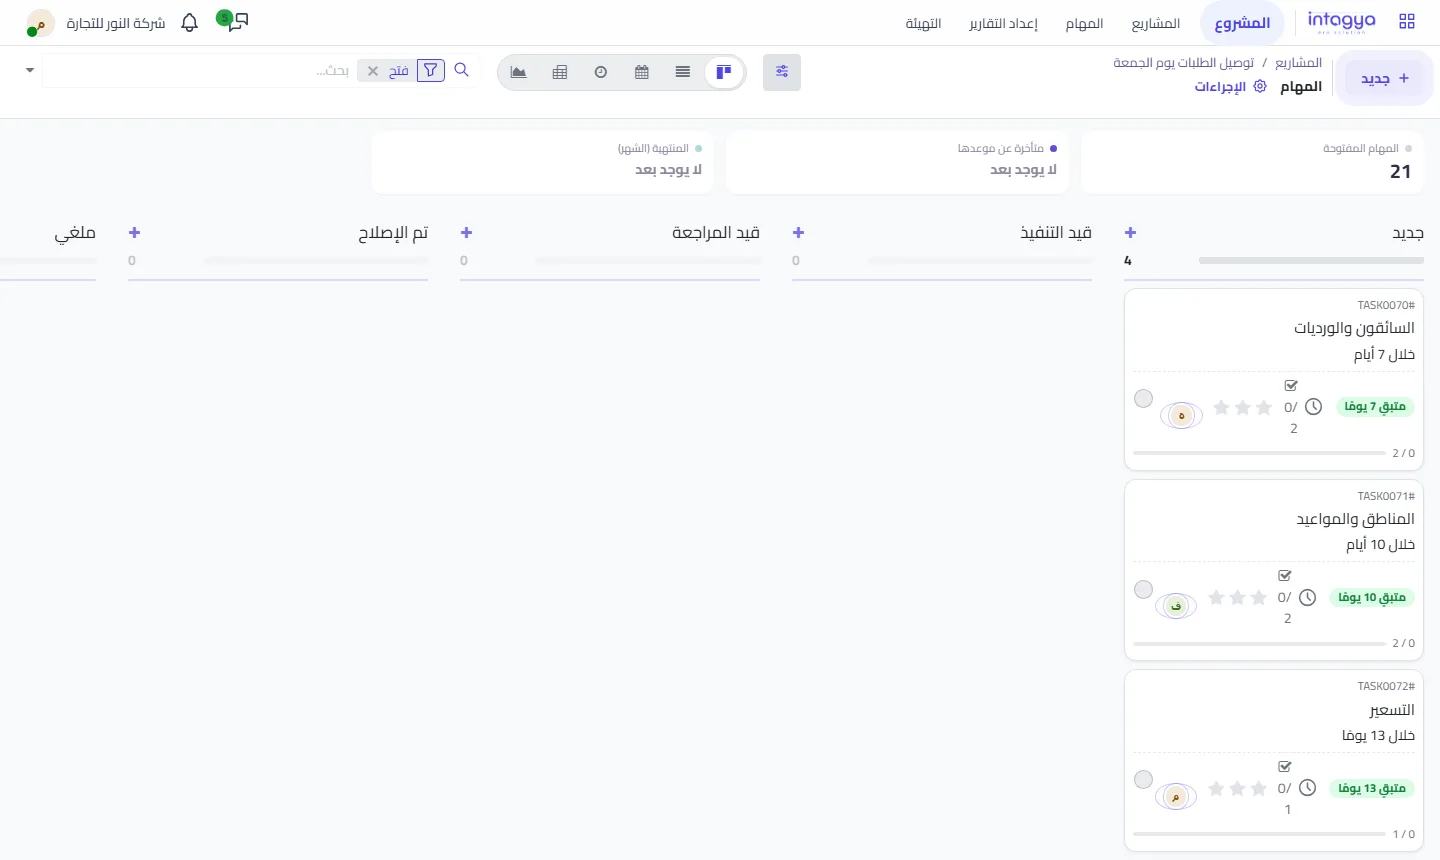The image size is (1440, 860).
Task: Set star priority on المناطق والمواعيد card
Action: 1237,597
